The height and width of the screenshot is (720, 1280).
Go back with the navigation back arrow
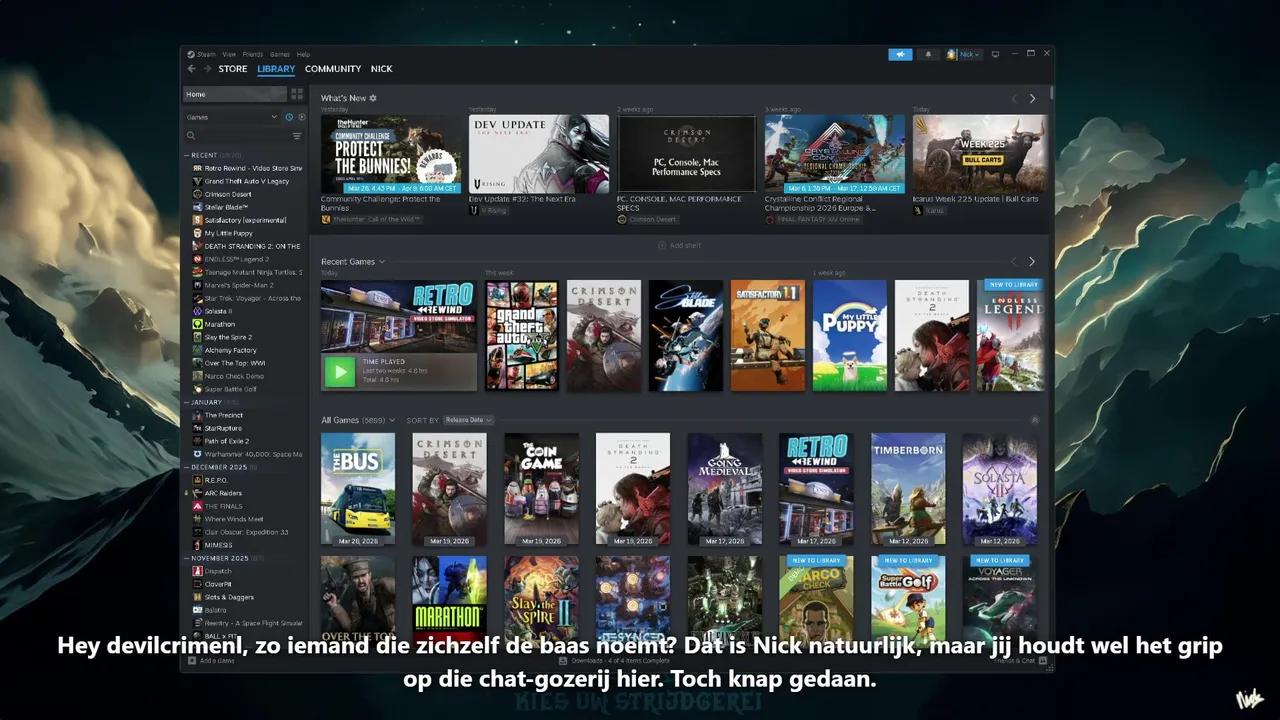[x=191, y=69]
